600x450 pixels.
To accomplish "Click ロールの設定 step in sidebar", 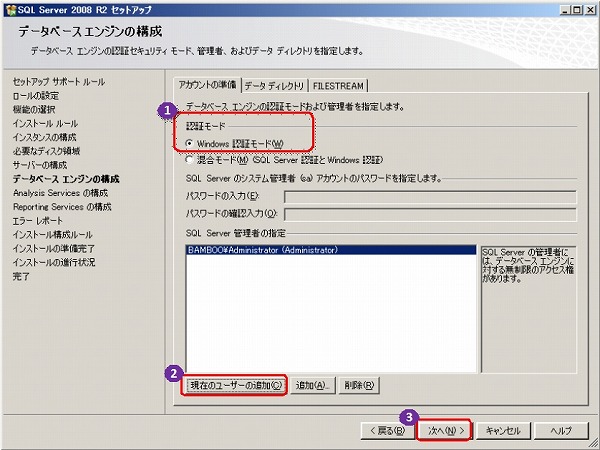I will [36, 96].
